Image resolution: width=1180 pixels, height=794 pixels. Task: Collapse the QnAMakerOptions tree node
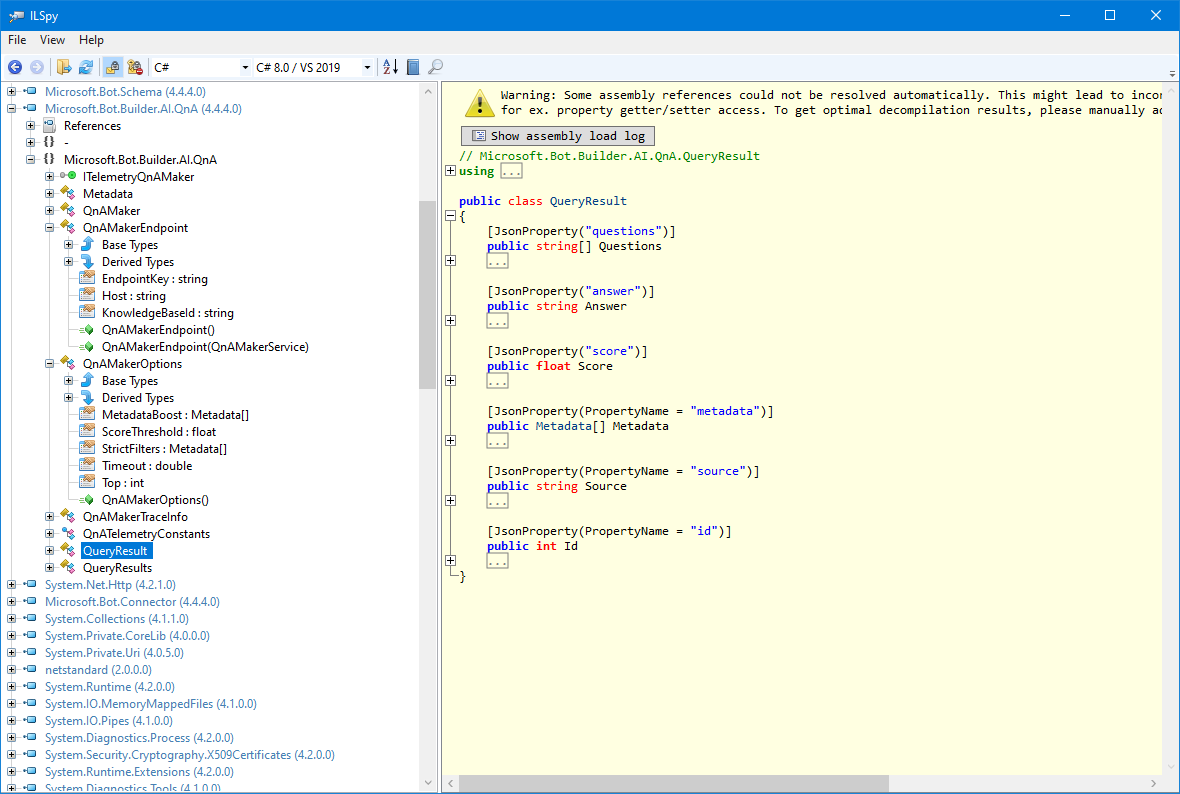50,364
